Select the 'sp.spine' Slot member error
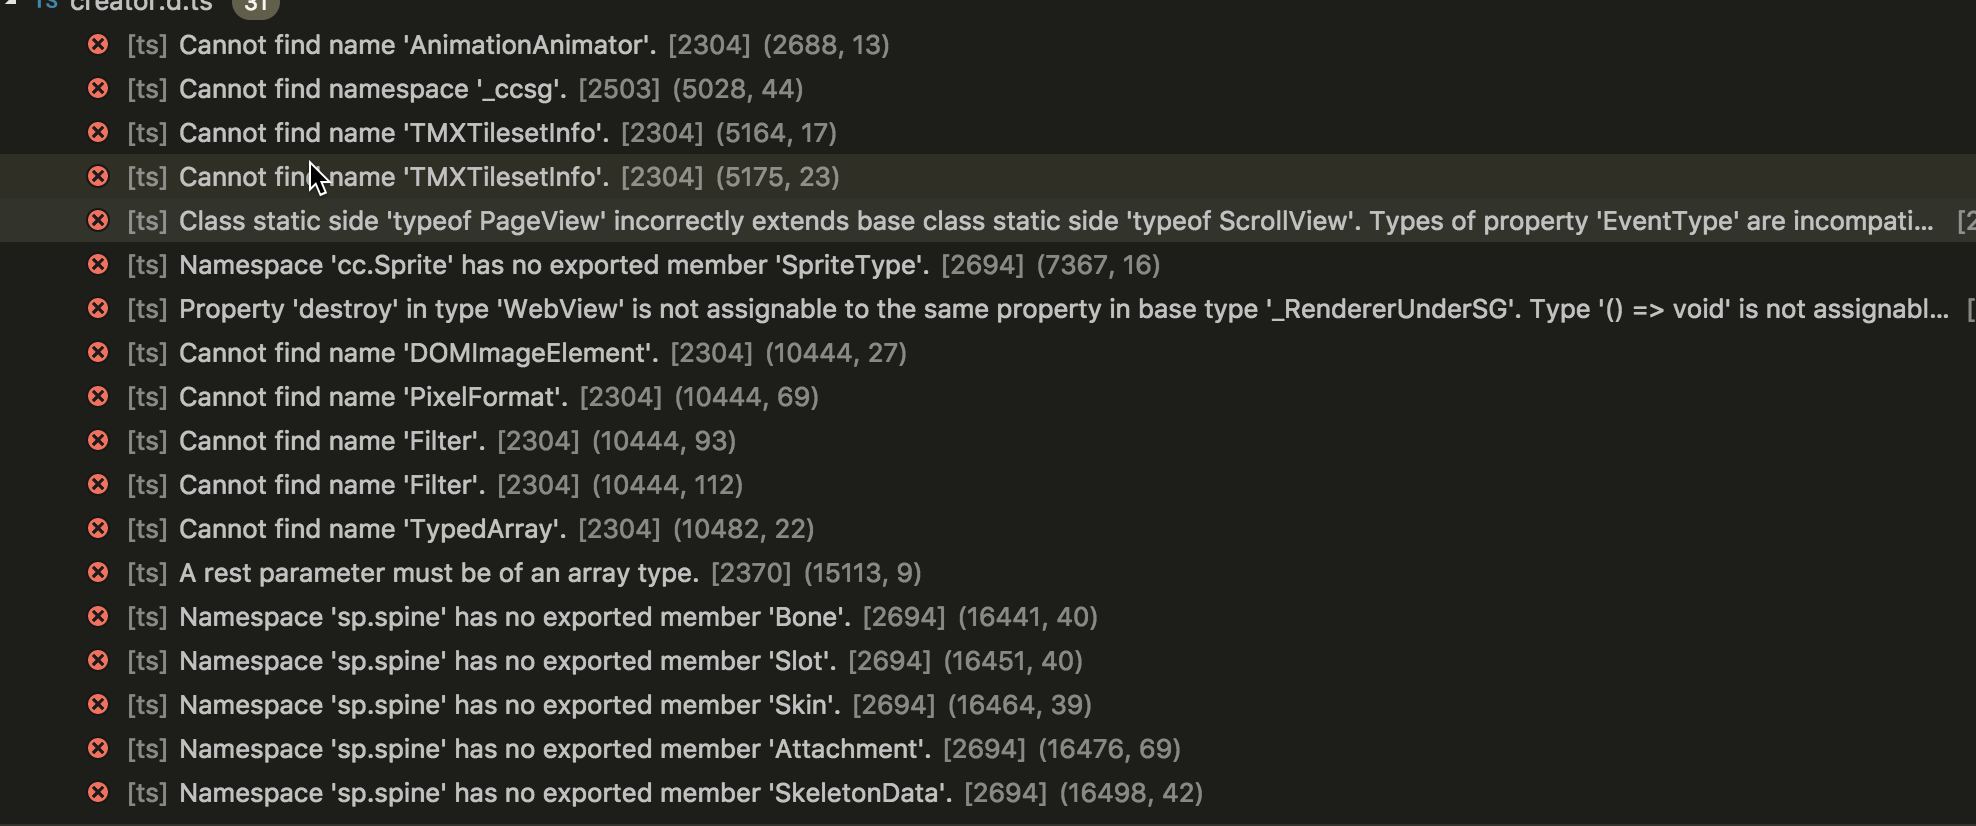Screen dimensions: 1976x826 (x=507, y=661)
